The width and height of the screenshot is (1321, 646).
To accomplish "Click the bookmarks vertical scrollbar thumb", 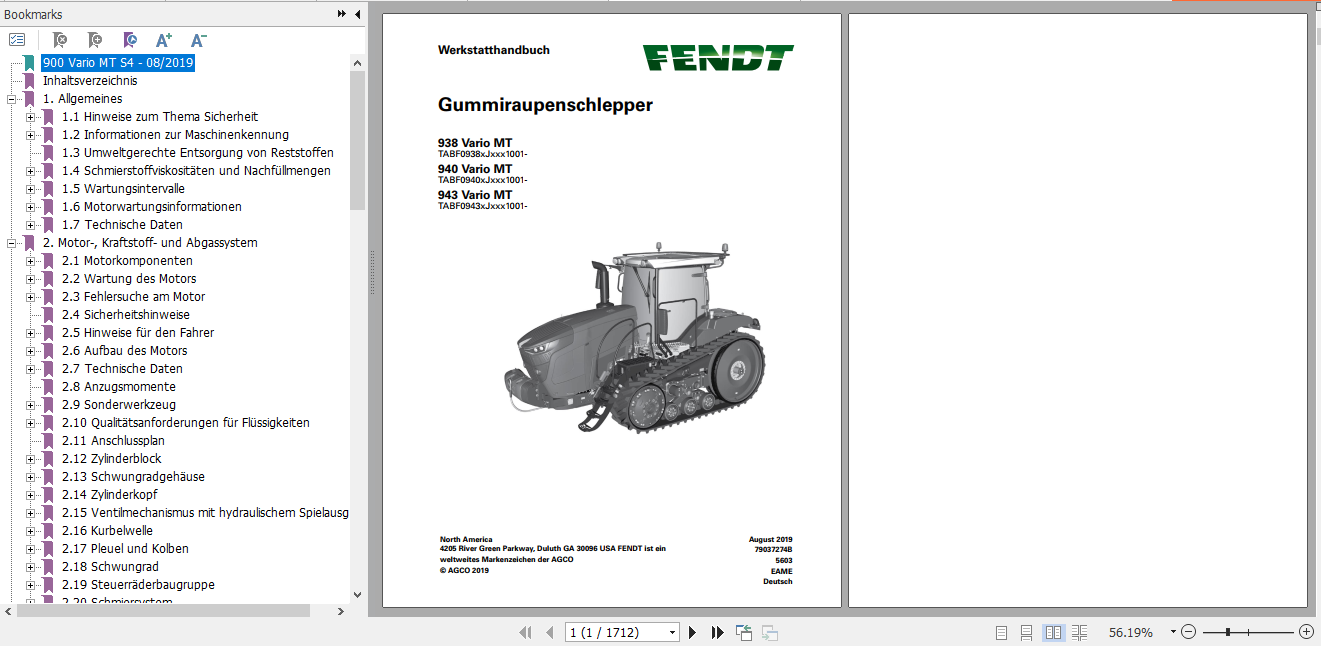I will tap(358, 140).
